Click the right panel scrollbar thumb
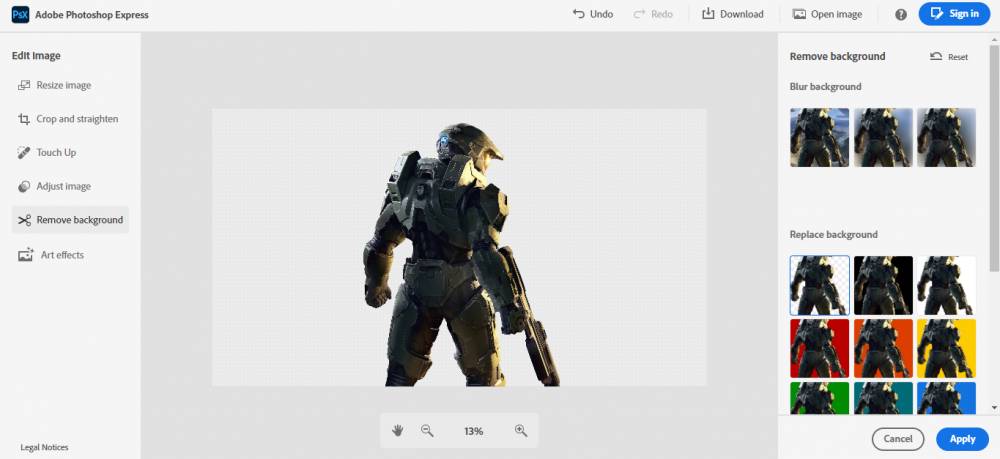Screen dimensions: 1000x459 [x=994, y=156]
